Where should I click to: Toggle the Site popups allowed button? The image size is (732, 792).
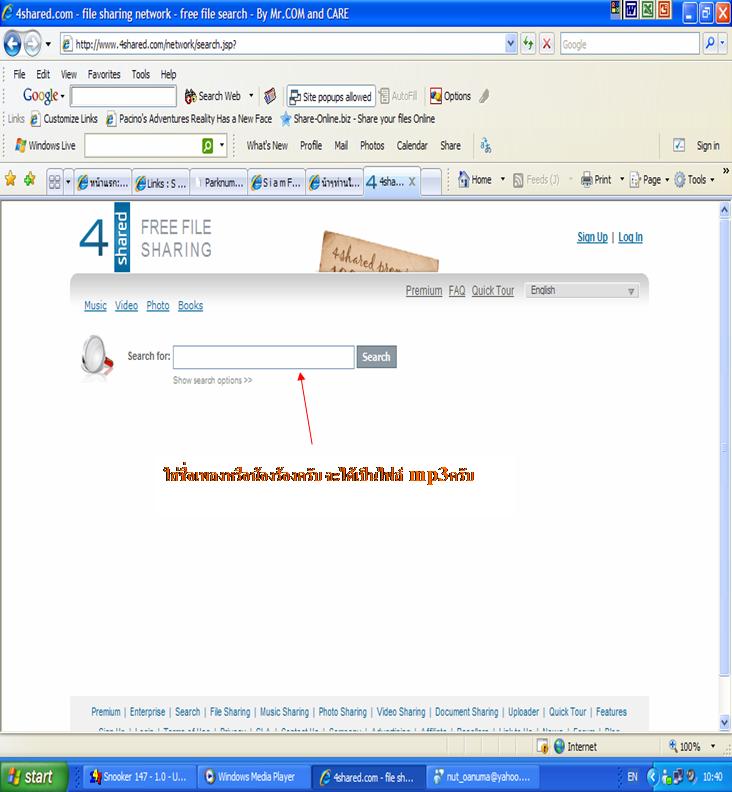pyautogui.click(x=331, y=96)
